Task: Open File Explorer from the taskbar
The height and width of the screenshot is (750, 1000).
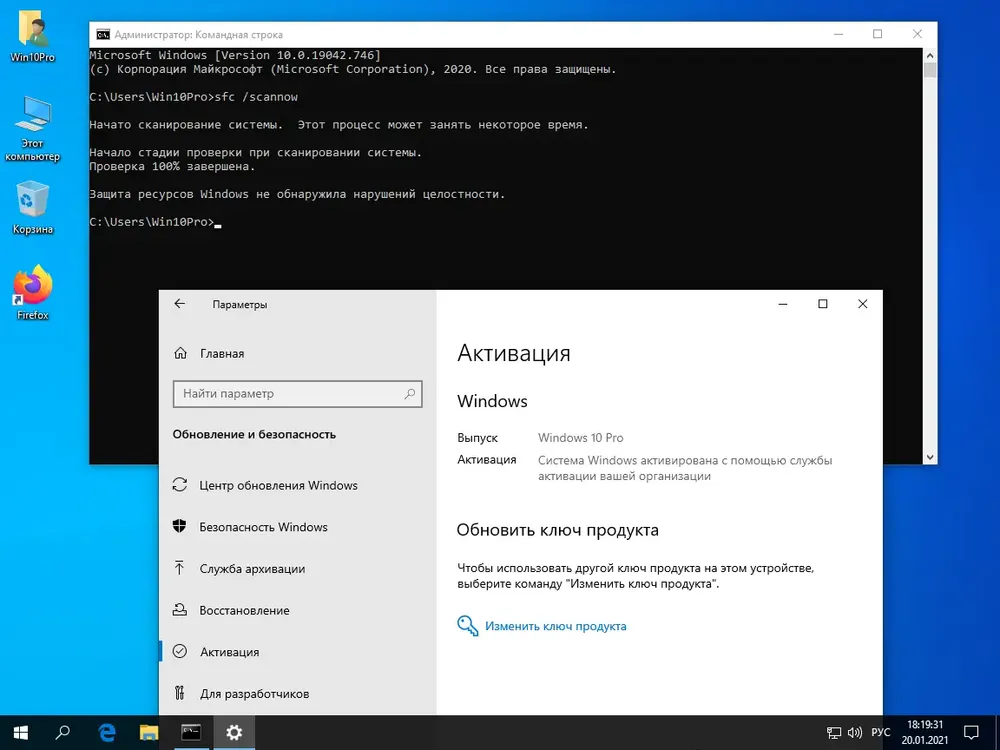Action: 149,732
